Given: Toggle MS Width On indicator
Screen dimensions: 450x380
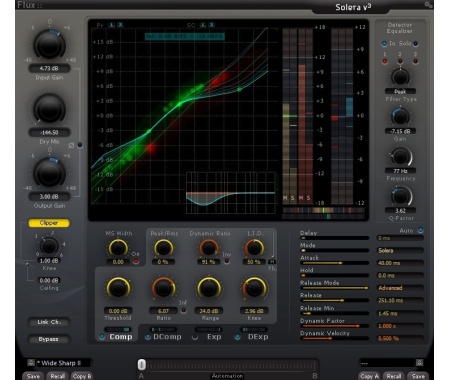Looking at the screenshot, I should pos(136,261).
